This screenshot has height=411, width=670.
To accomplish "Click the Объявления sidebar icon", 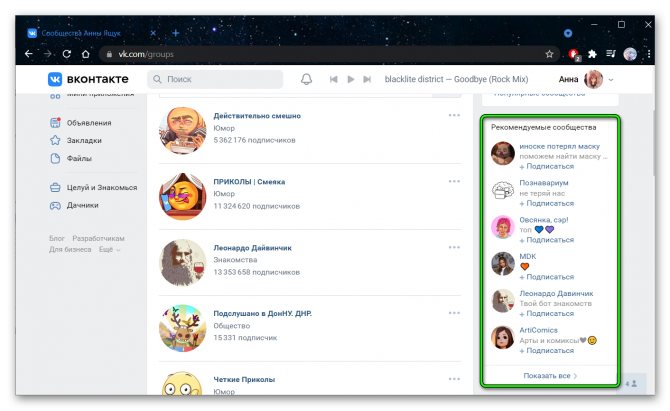I will (x=55, y=123).
